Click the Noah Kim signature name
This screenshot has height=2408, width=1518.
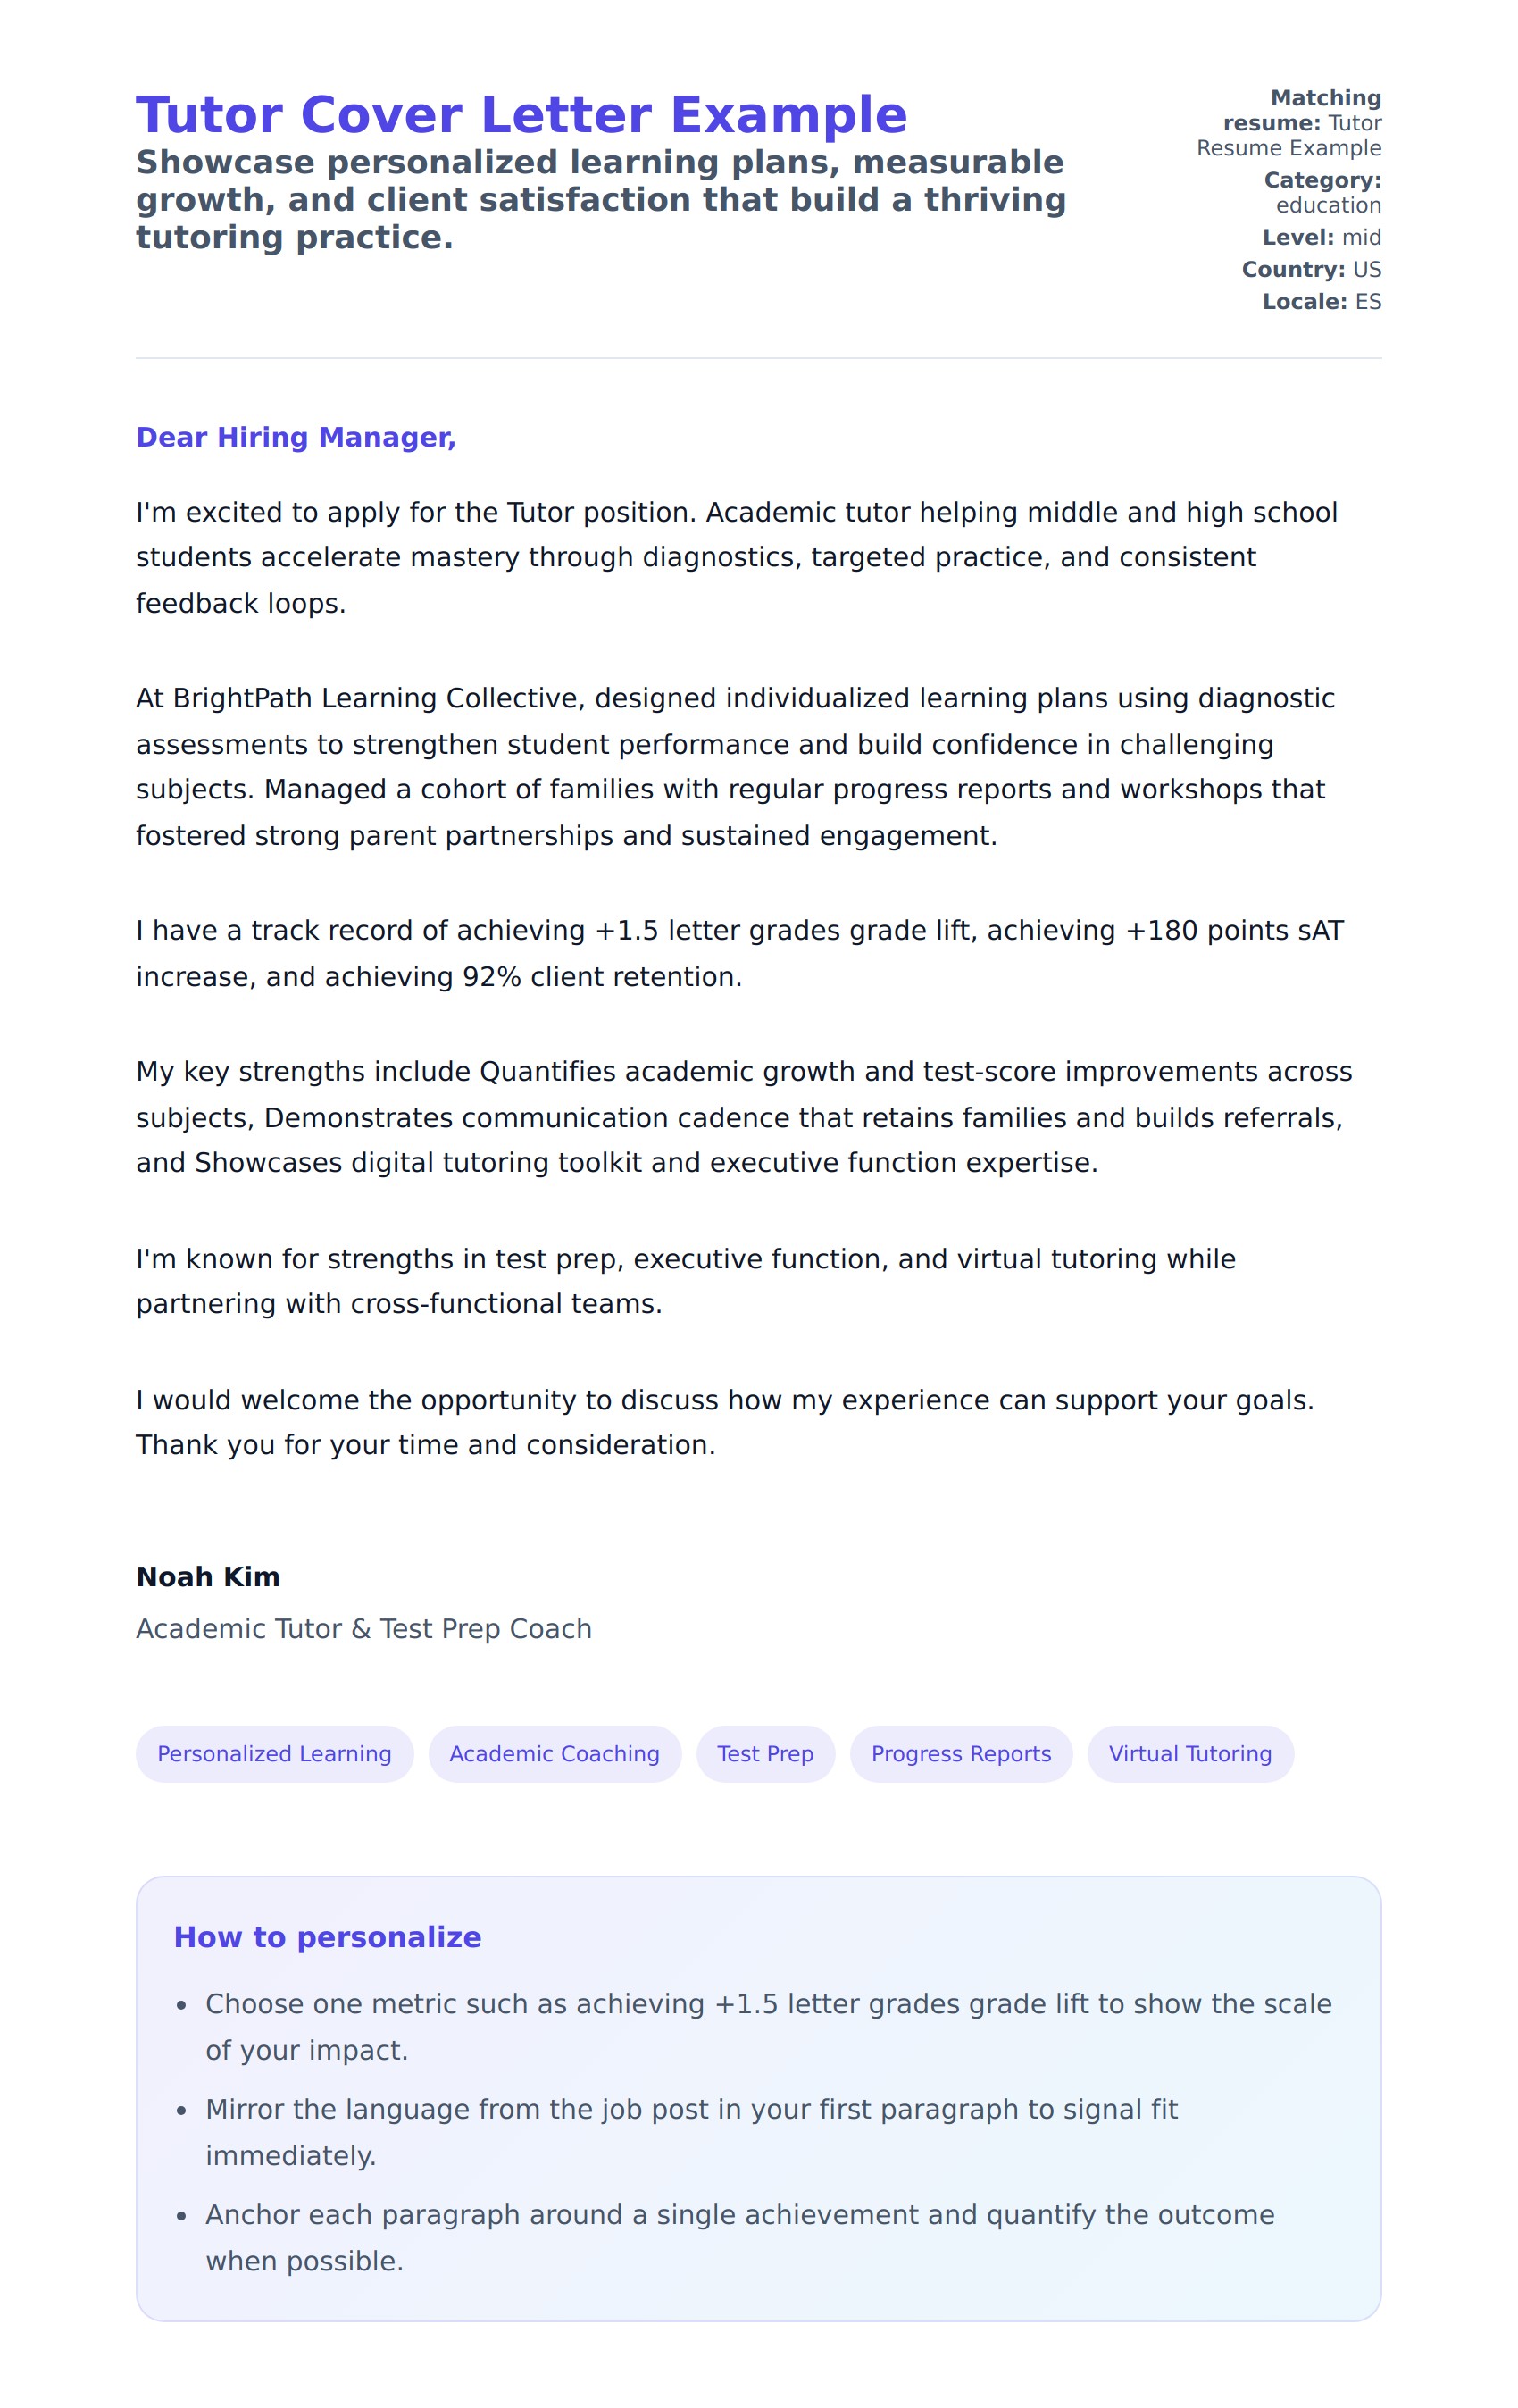point(208,1576)
